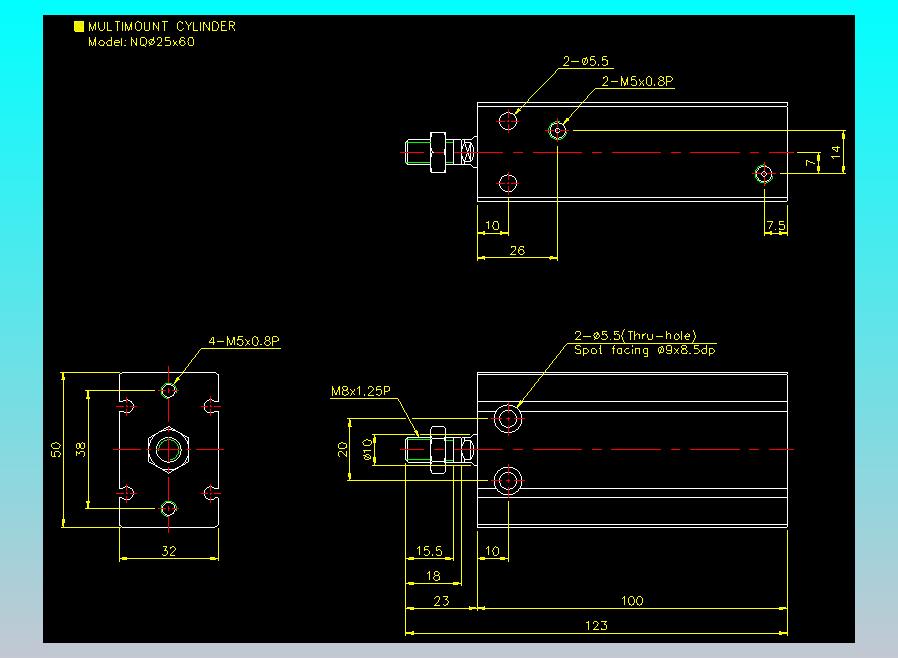Click the '10' dimension next to '15.5'
The height and width of the screenshot is (658, 898).
(492, 551)
